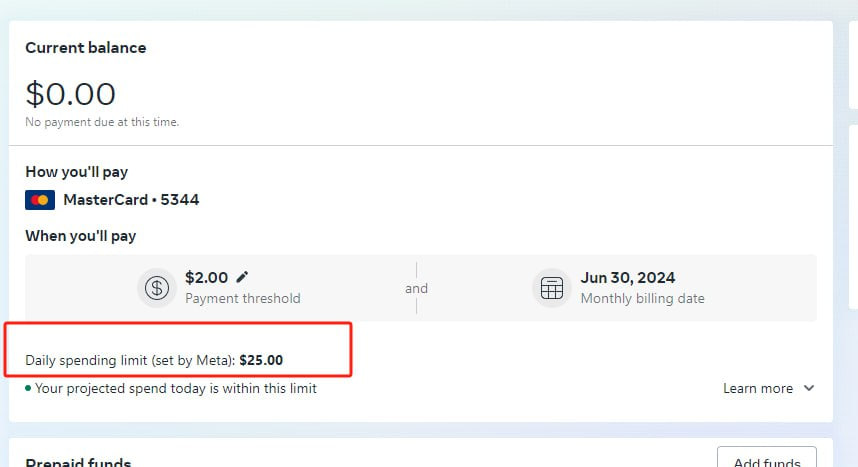Click the green projected spend status dot

[x=28, y=388]
